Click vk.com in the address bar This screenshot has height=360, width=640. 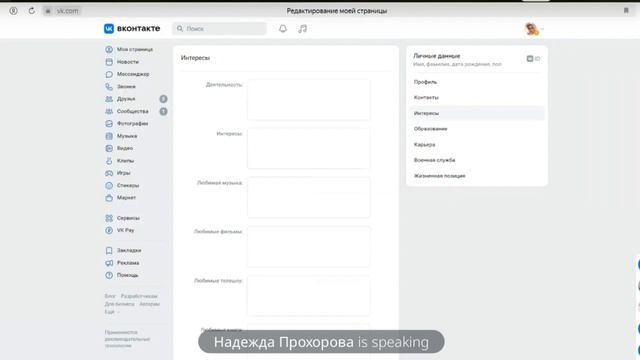coord(67,11)
